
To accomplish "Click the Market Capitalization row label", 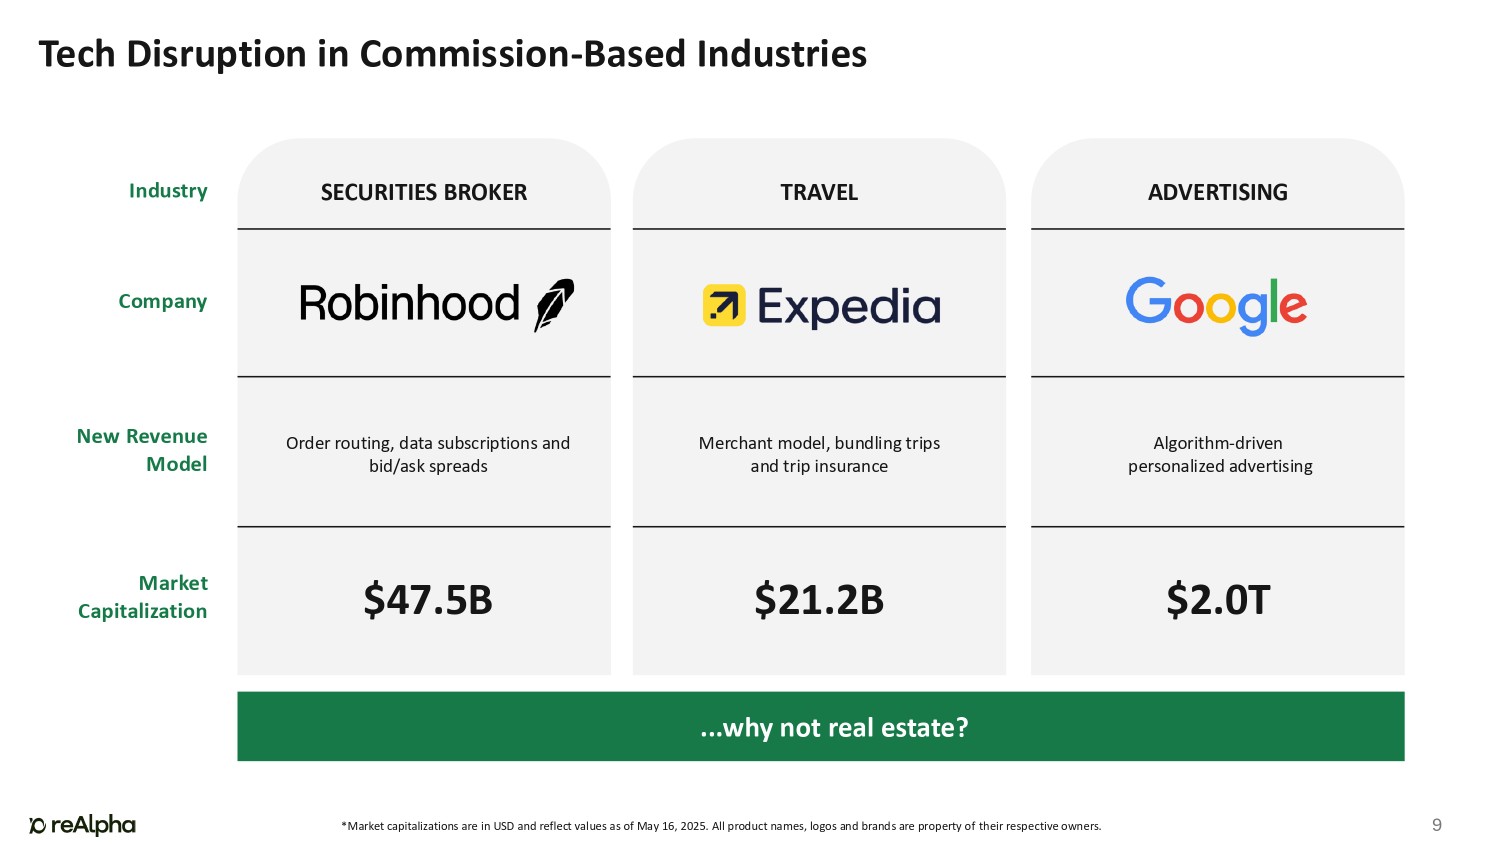I will pos(143,597).
